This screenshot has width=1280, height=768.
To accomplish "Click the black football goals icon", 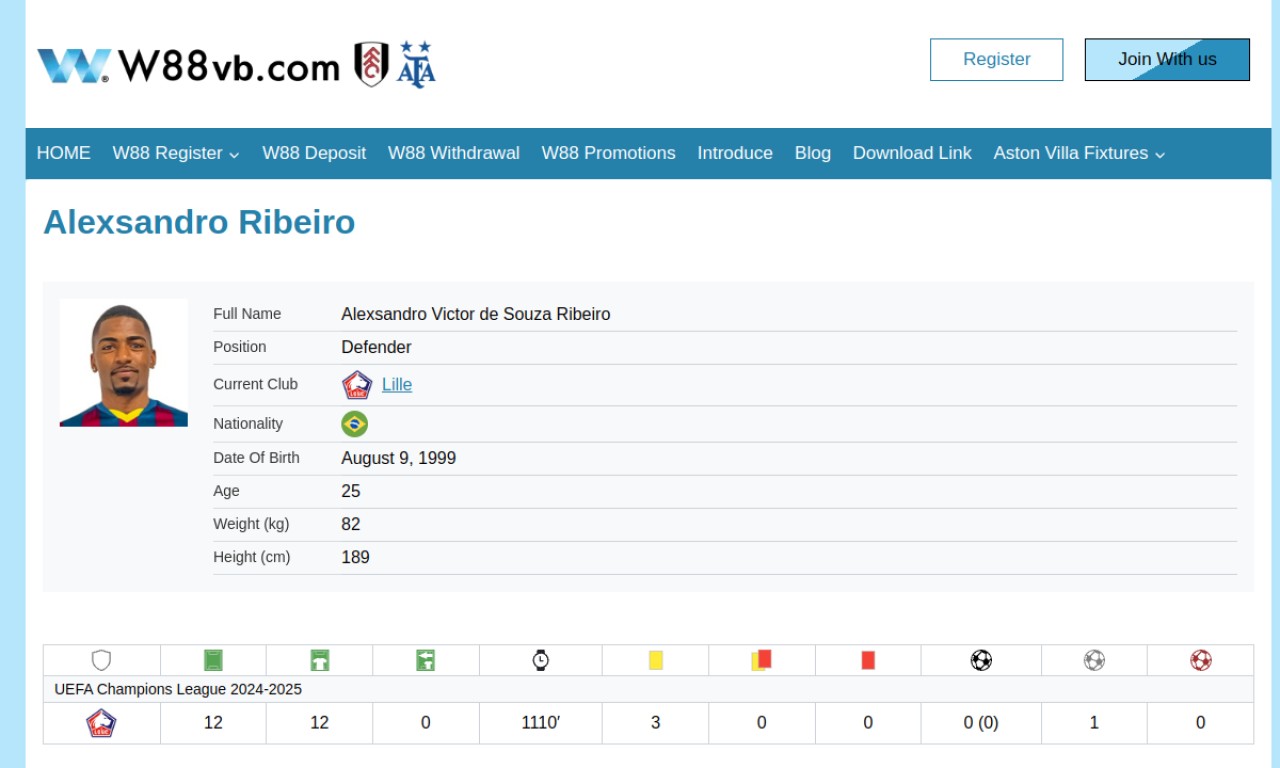I will coord(981,660).
